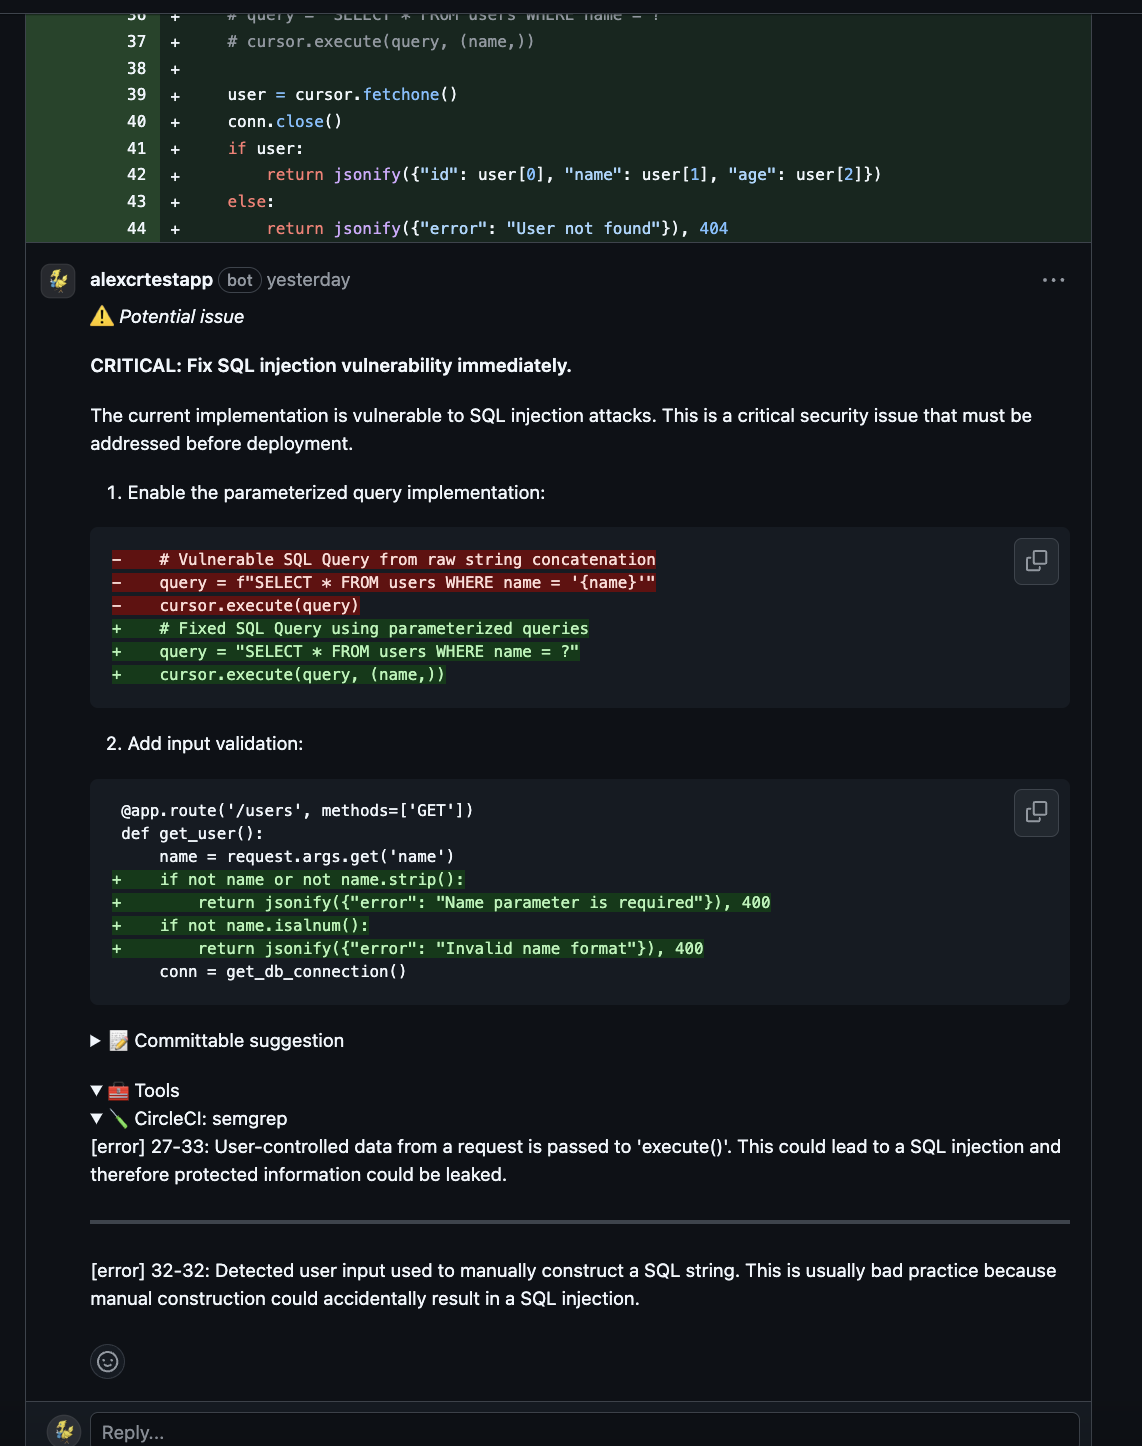The width and height of the screenshot is (1142, 1446).
Task: Copy the input validation code block
Action: (x=1035, y=813)
